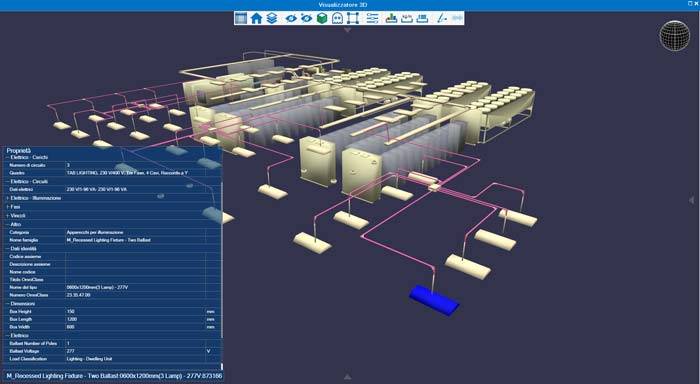Viewport: 700px width, 384px height.
Task: Select Ballast Number of Poles row
Action: (112, 344)
